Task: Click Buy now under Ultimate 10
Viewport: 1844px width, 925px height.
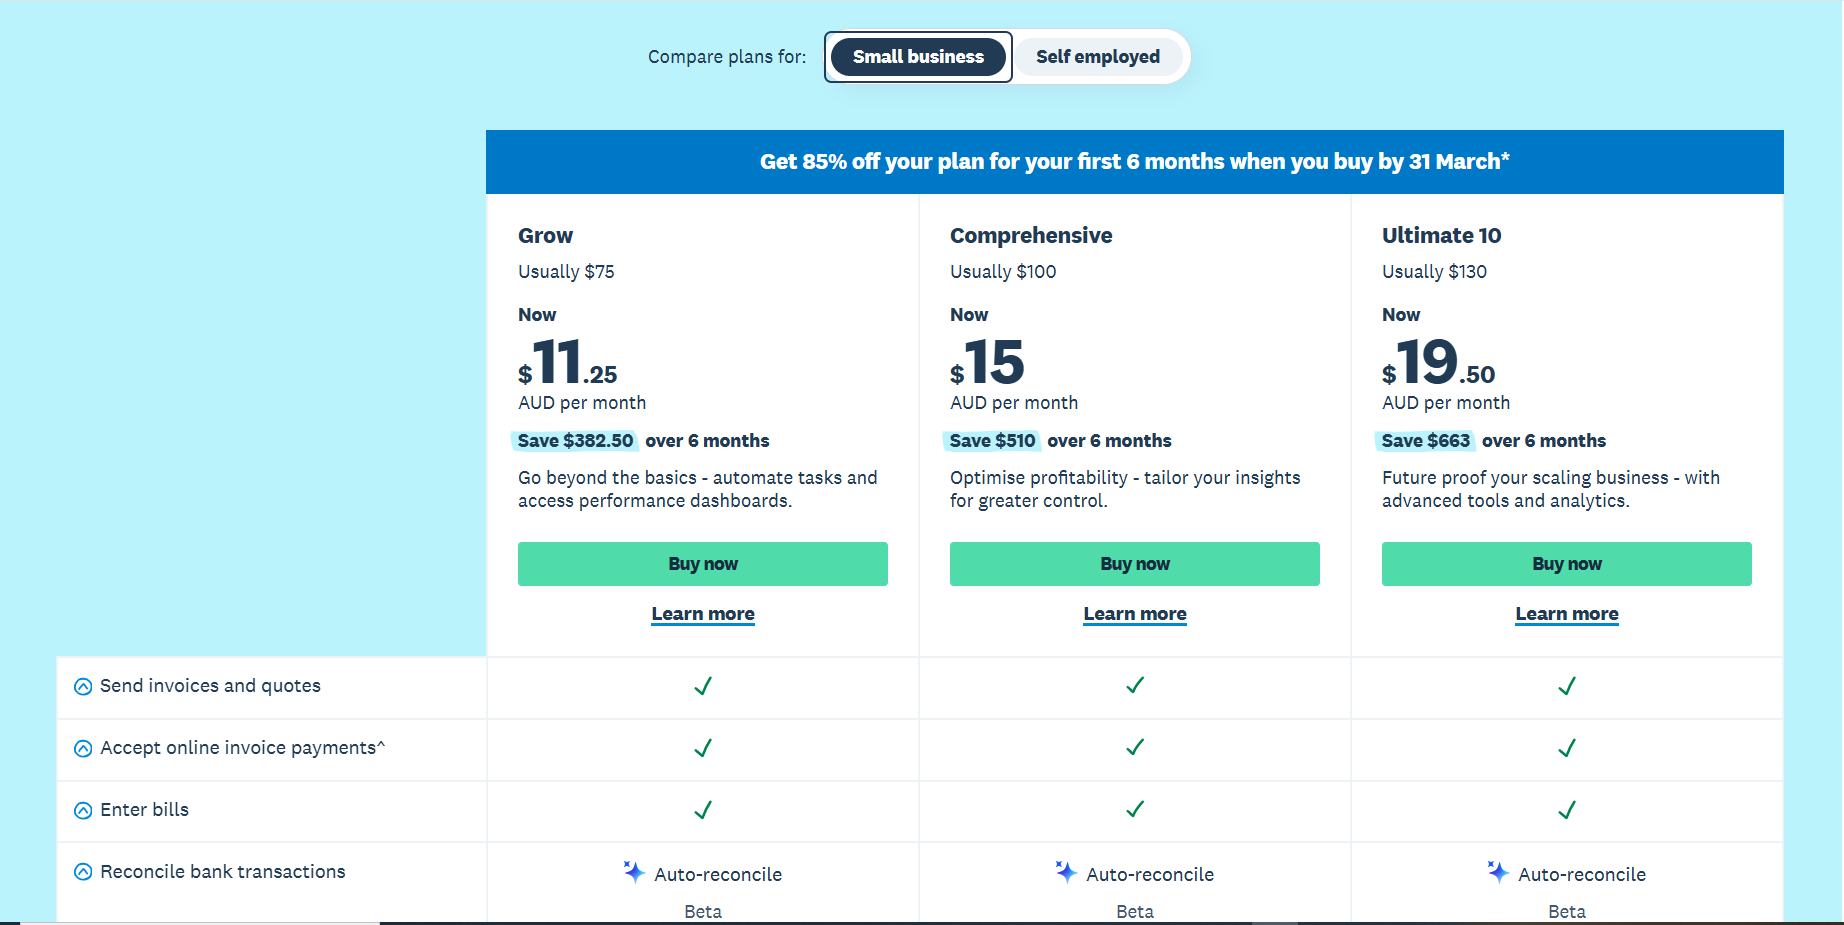Action: (x=1566, y=563)
